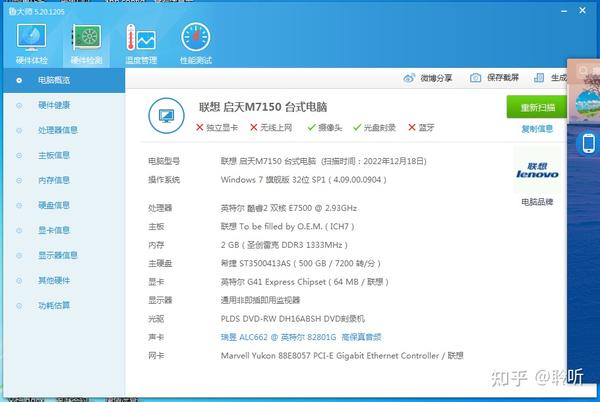The width and height of the screenshot is (600, 402).
Task: Click the green check beside 摄像头
Action: click(x=311, y=127)
